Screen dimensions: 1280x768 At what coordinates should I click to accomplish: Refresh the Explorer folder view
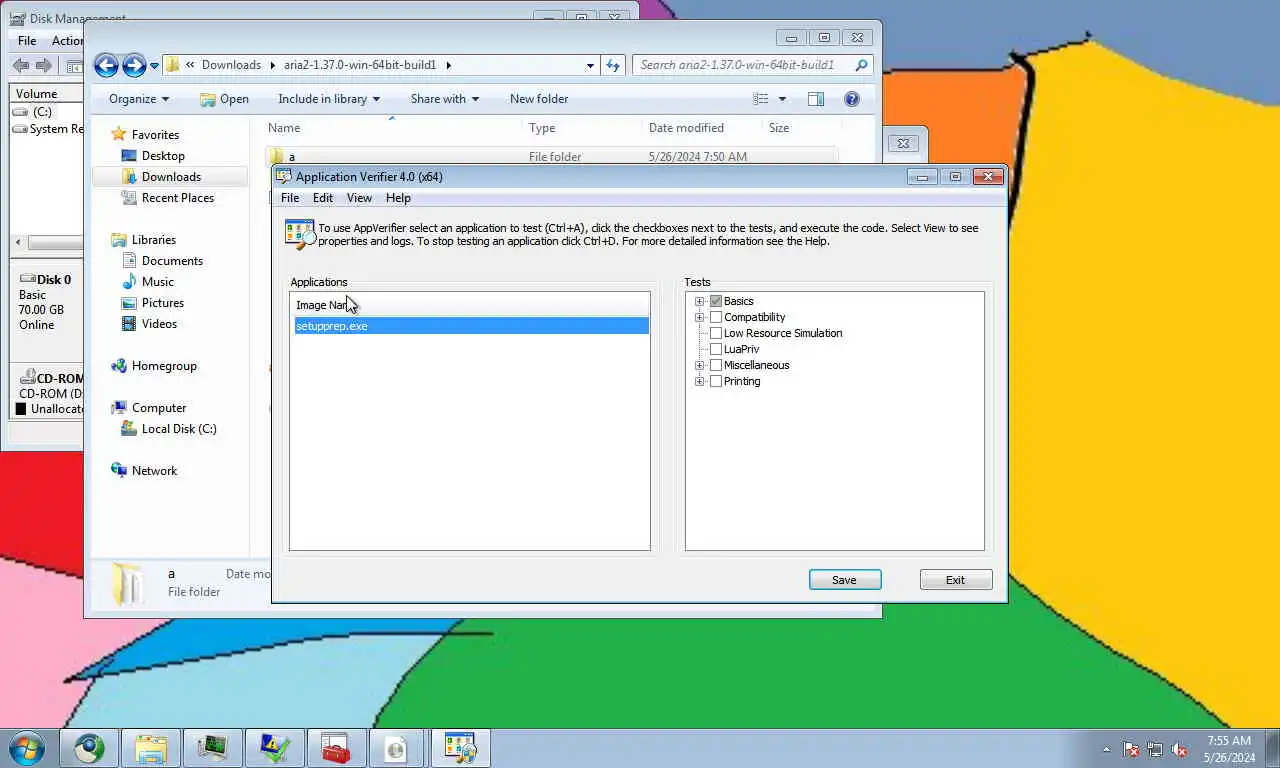pyautogui.click(x=613, y=65)
